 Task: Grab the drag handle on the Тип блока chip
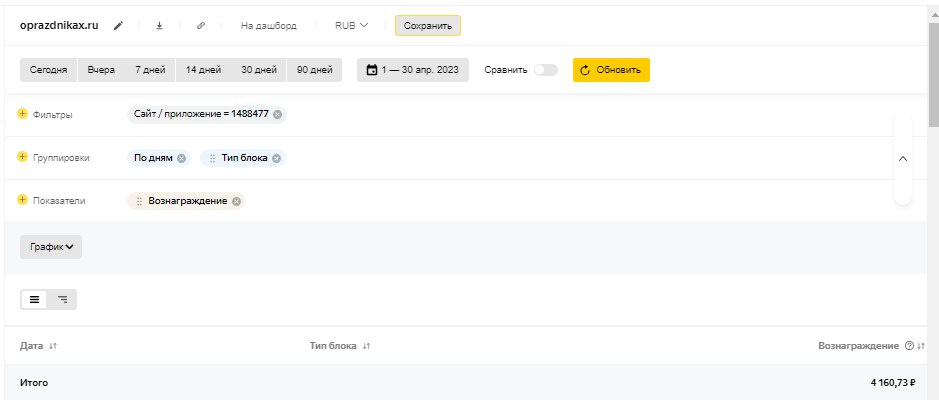[212, 158]
